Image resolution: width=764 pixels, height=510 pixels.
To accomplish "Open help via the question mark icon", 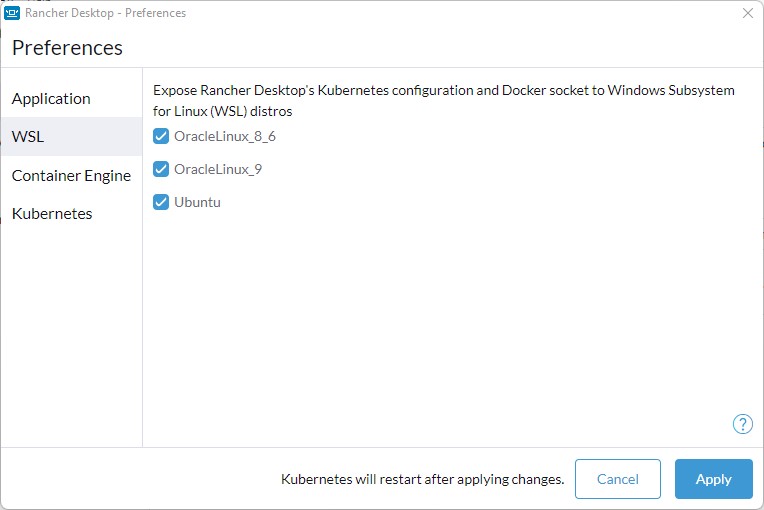I will click(x=743, y=424).
